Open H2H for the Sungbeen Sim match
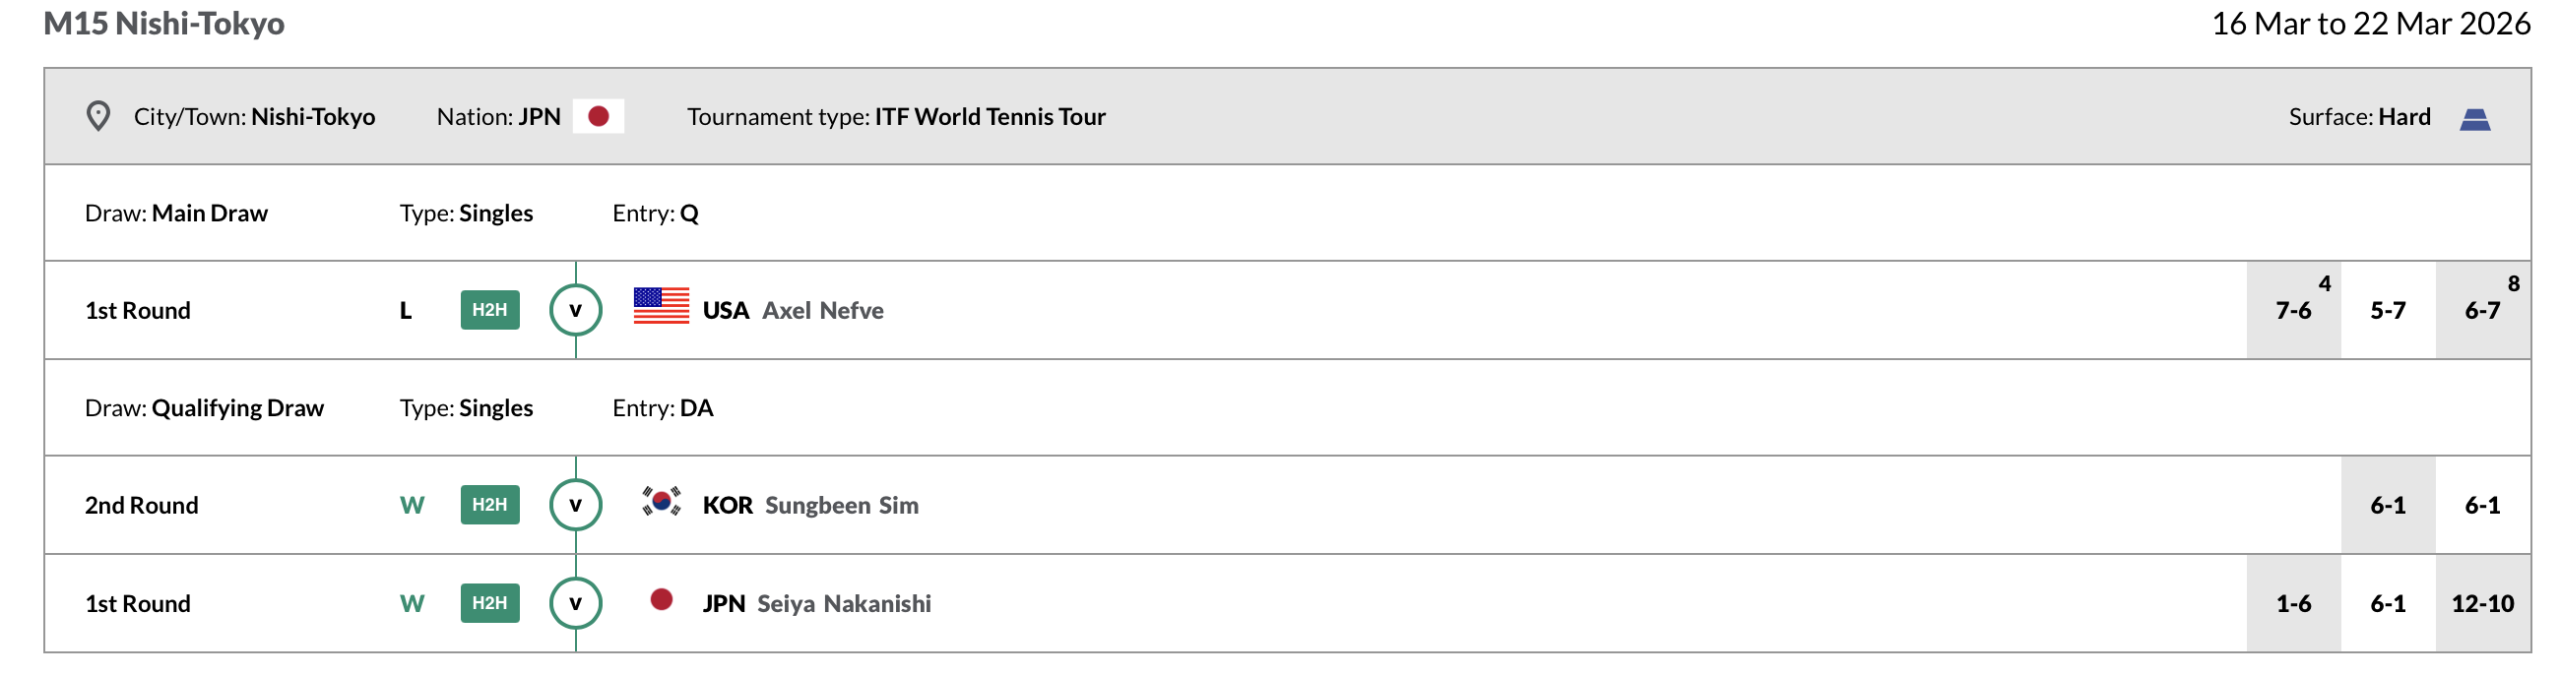The height and width of the screenshot is (675, 2560). tap(489, 505)
